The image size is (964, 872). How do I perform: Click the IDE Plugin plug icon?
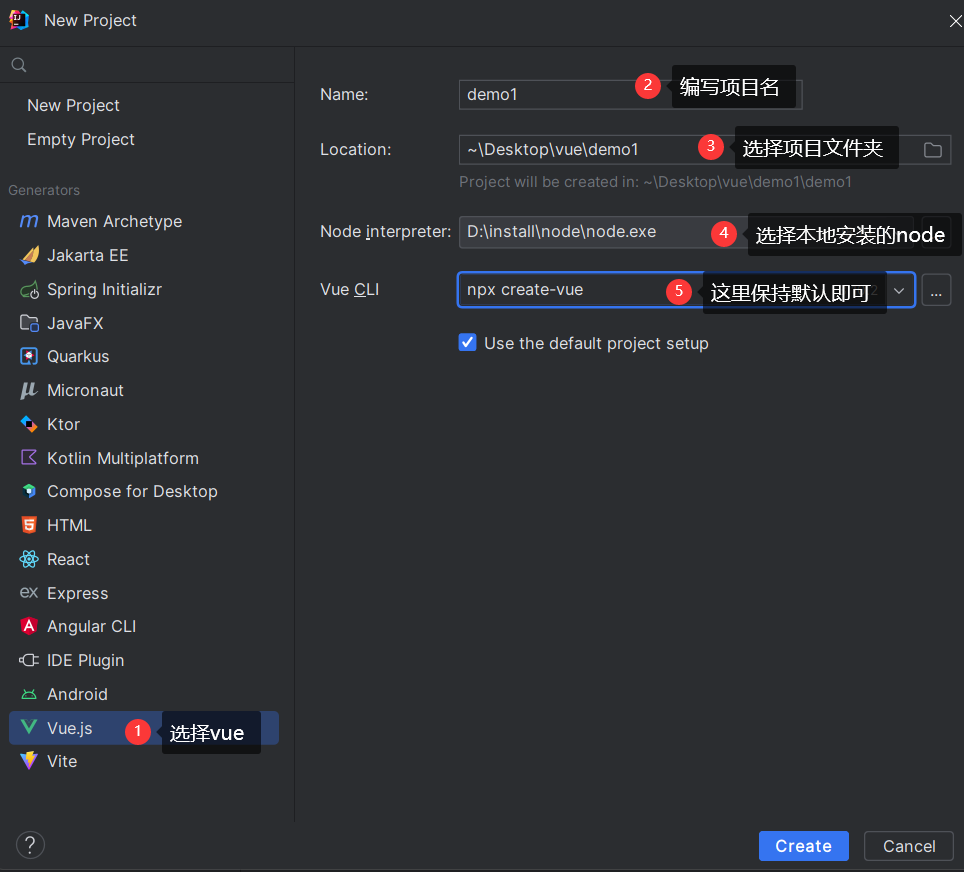pos(29,660)
